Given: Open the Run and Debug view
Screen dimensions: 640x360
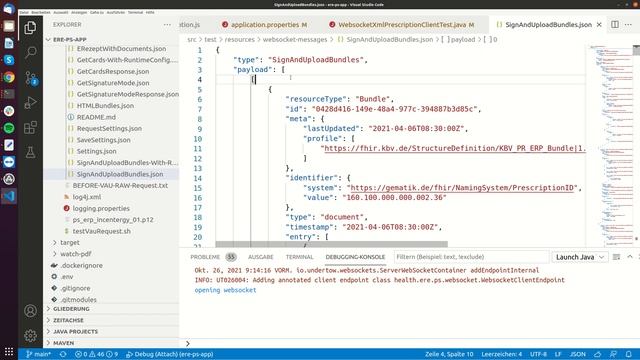Looking at the screenshot, I should coord(30,102).
